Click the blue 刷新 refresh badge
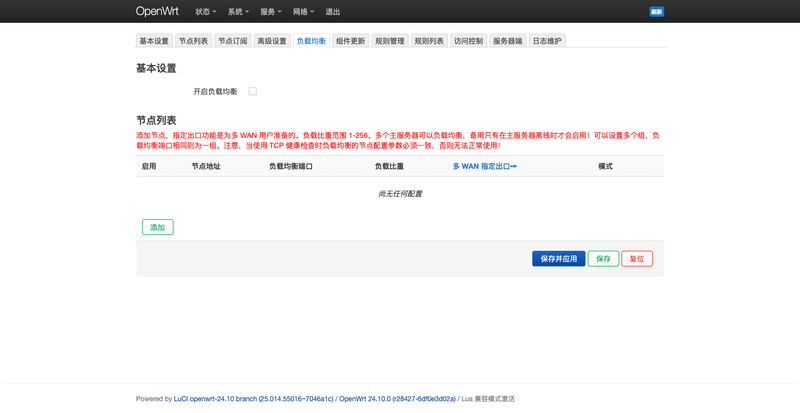Screen dimensions: 800x413 [656, 12]
